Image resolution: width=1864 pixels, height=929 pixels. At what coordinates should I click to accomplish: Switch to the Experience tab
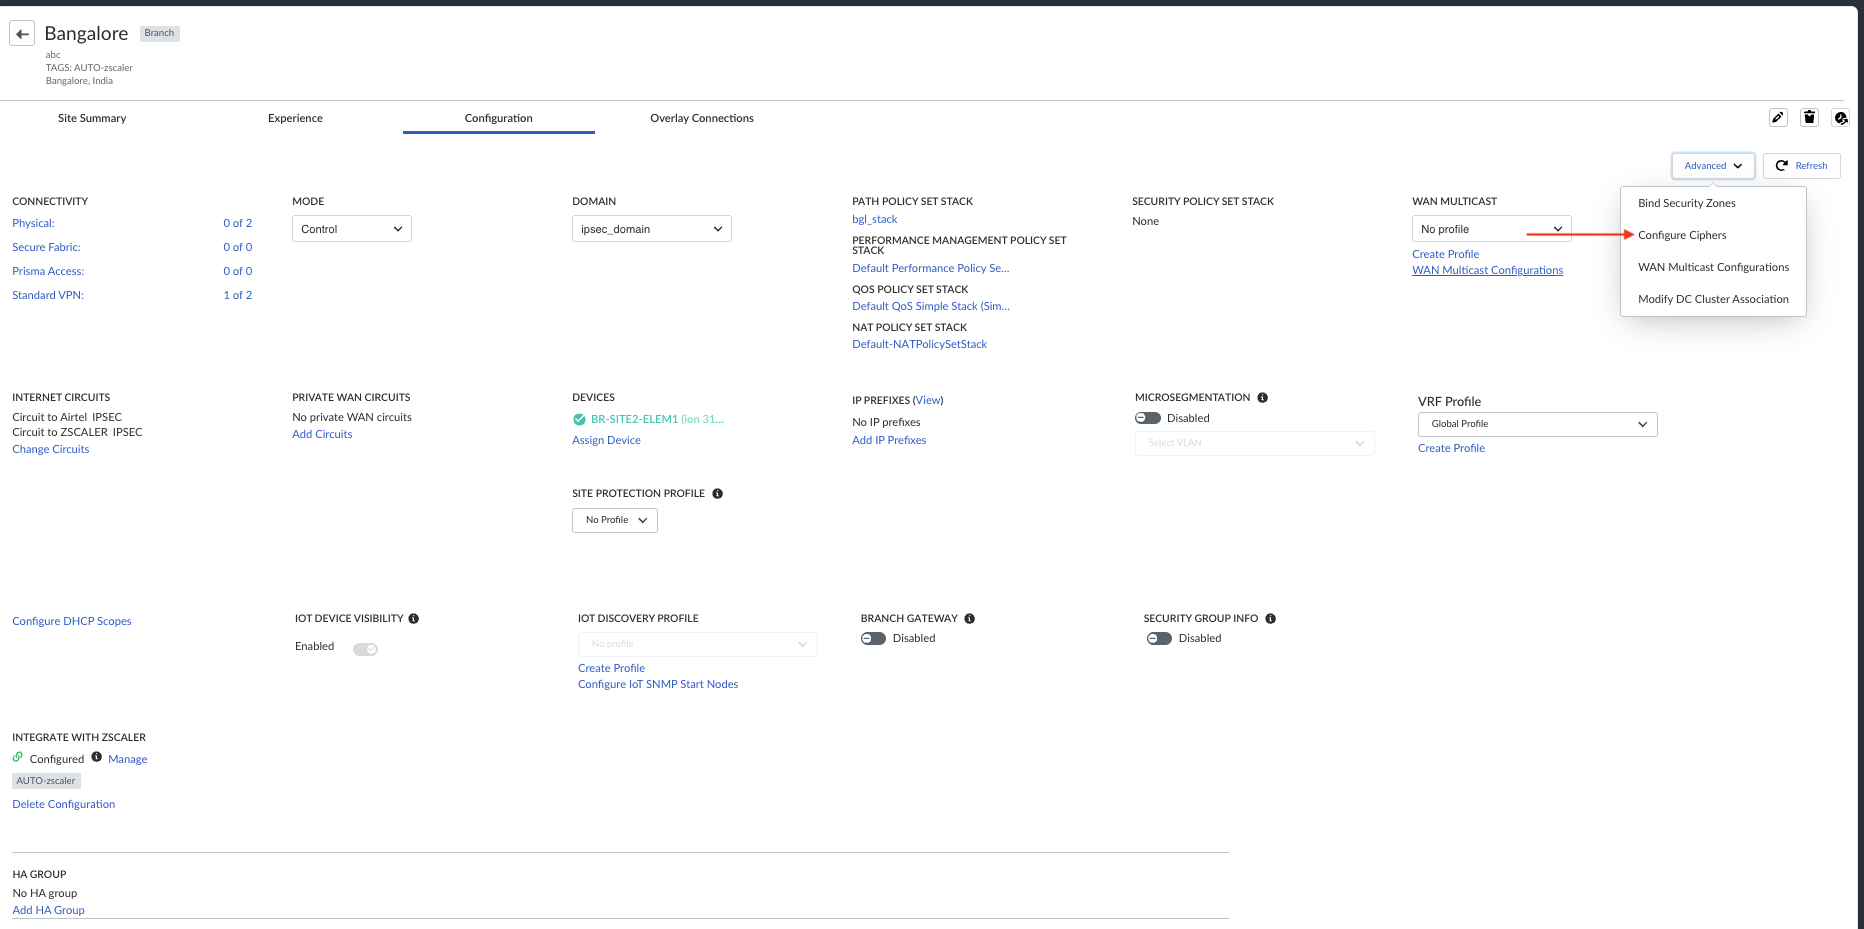pos(295,118)
